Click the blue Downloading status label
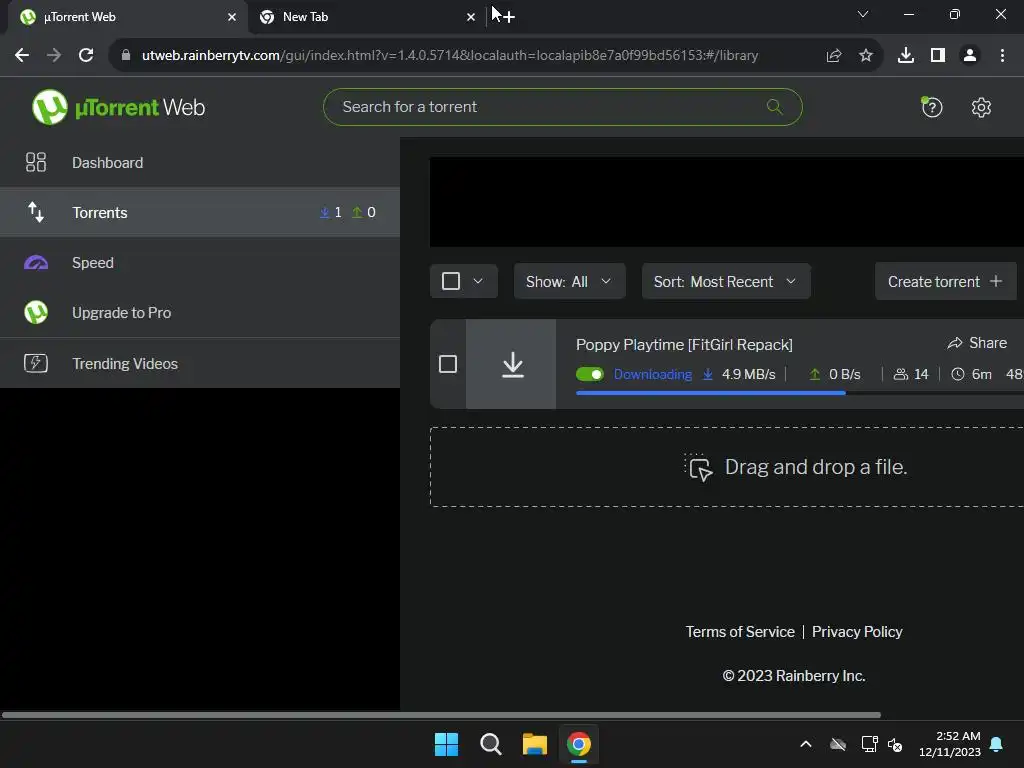This screenshot has width=1024, height=768. click(652, 374)
